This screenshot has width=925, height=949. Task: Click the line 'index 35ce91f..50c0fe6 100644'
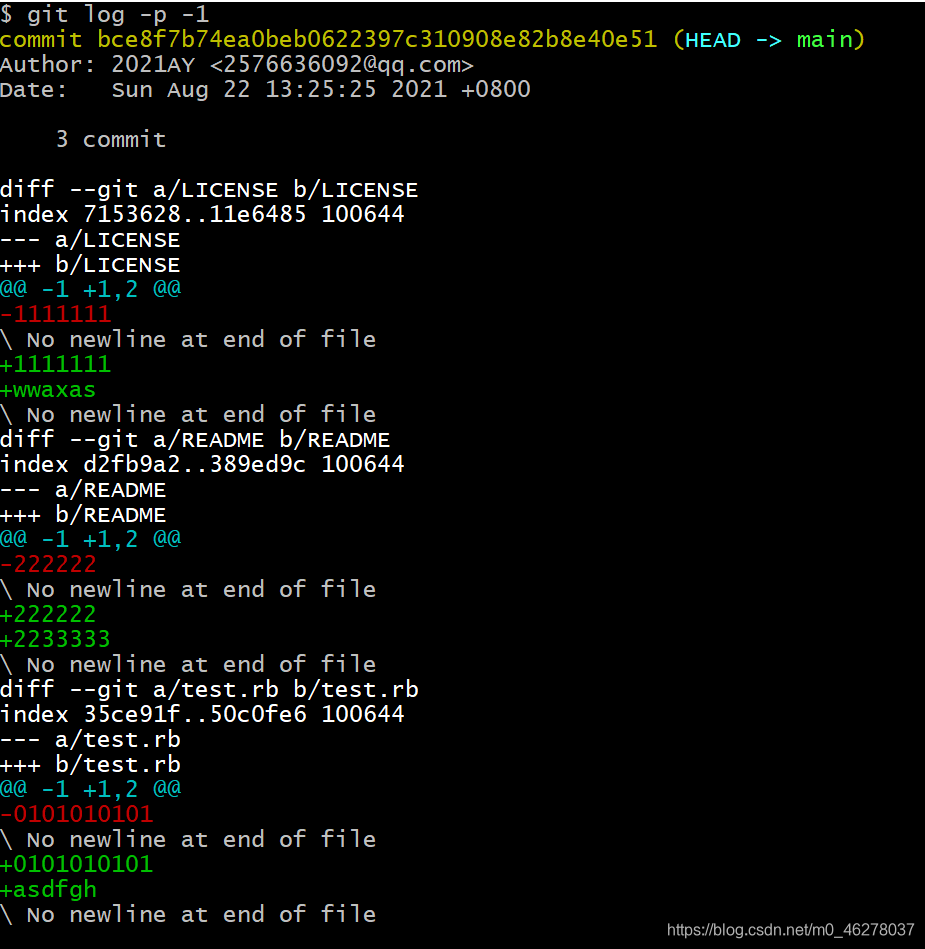tap(202, 714)
